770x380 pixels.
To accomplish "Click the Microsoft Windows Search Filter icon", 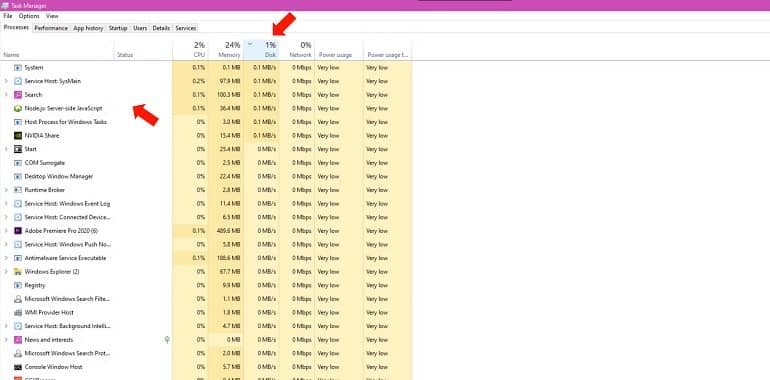I will (x=18, y=299).
